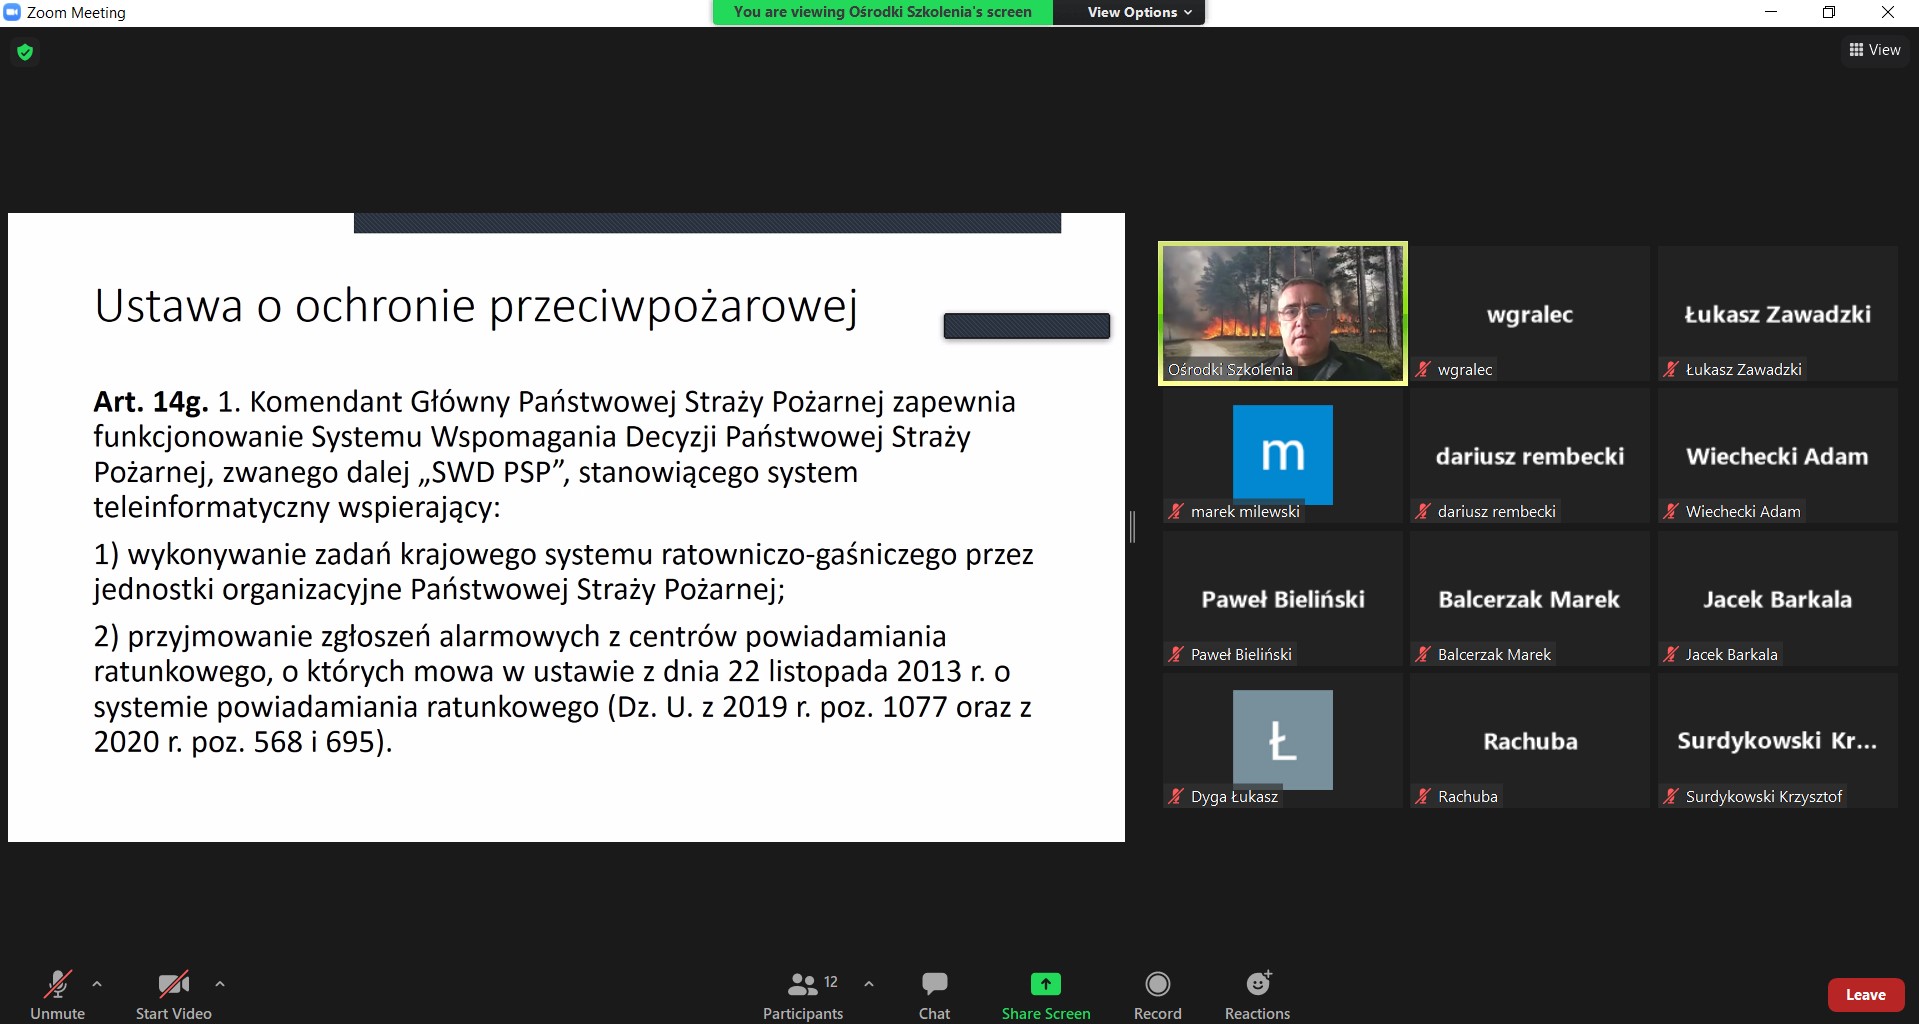Turn on the camera with Start Video
The width and height of the screenshot is (1919, 1024).
click(173, 995)
